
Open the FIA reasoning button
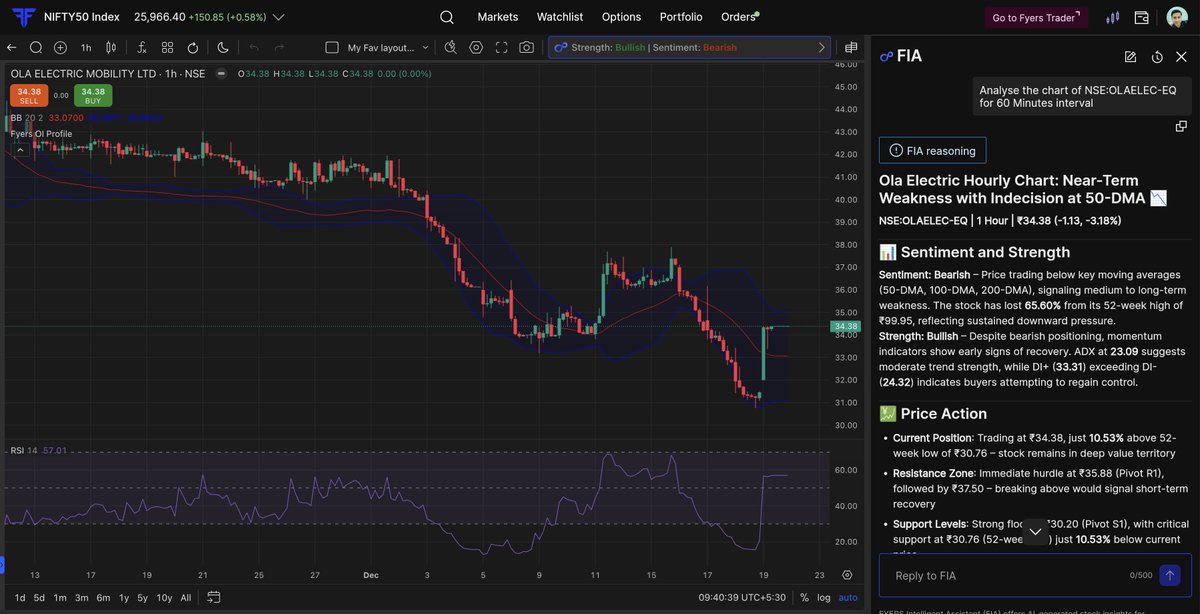coord(933,150)
